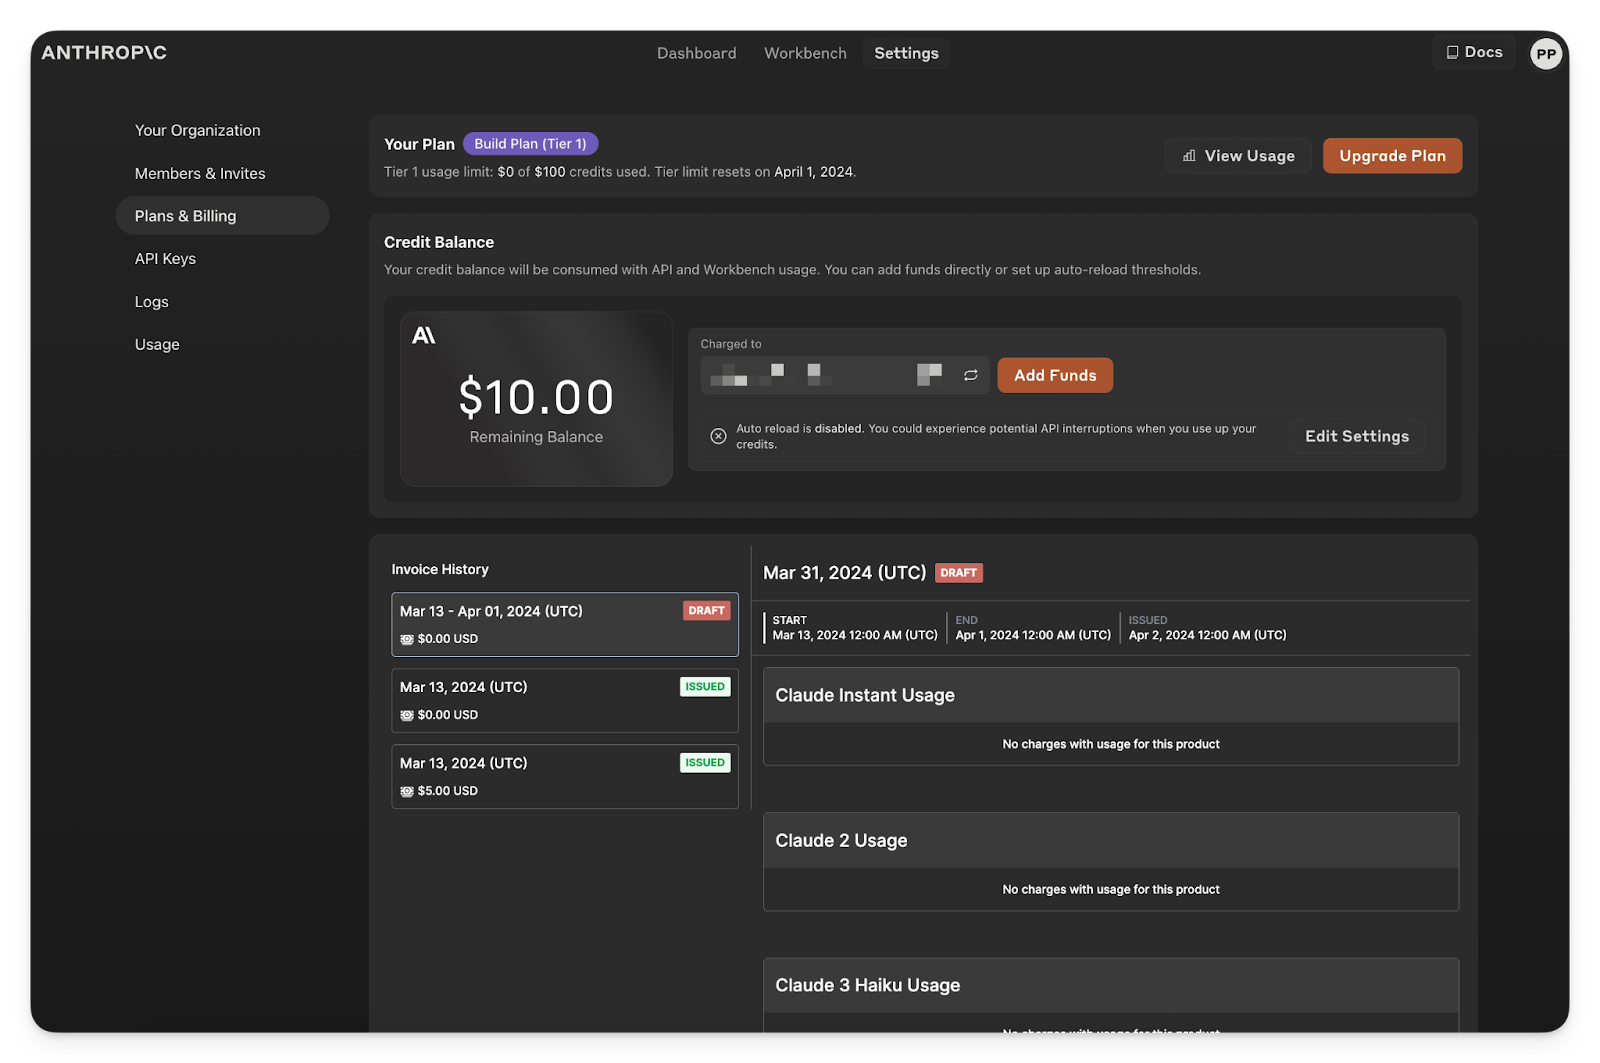Click the $10.00 remaining balance card
The width and height of the screenshot is (1600, 1063).
pos(536,399)
